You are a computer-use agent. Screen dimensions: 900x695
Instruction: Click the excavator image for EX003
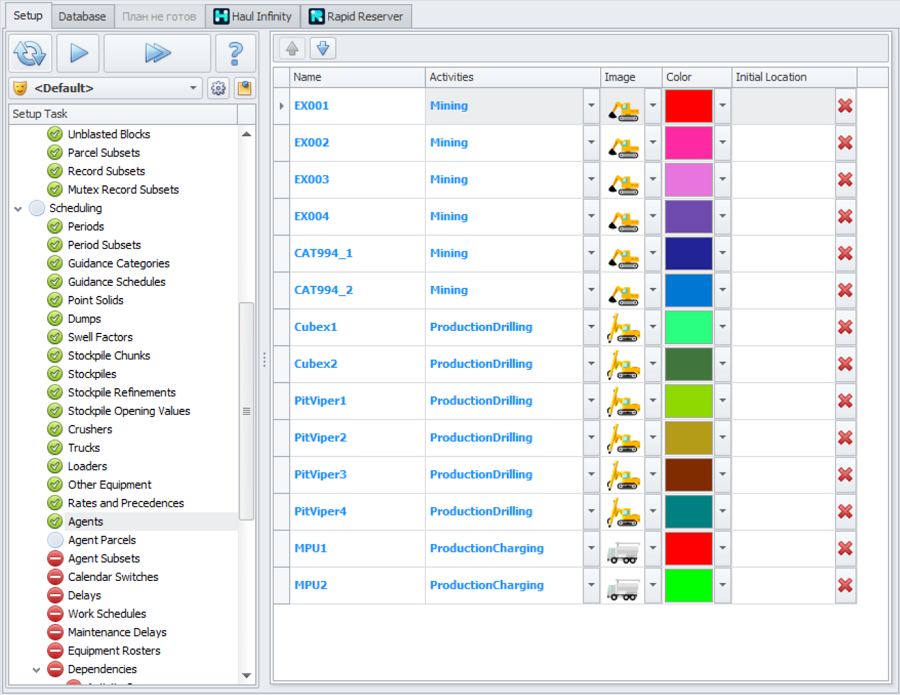pyautogui.click(x=624, y=180)
